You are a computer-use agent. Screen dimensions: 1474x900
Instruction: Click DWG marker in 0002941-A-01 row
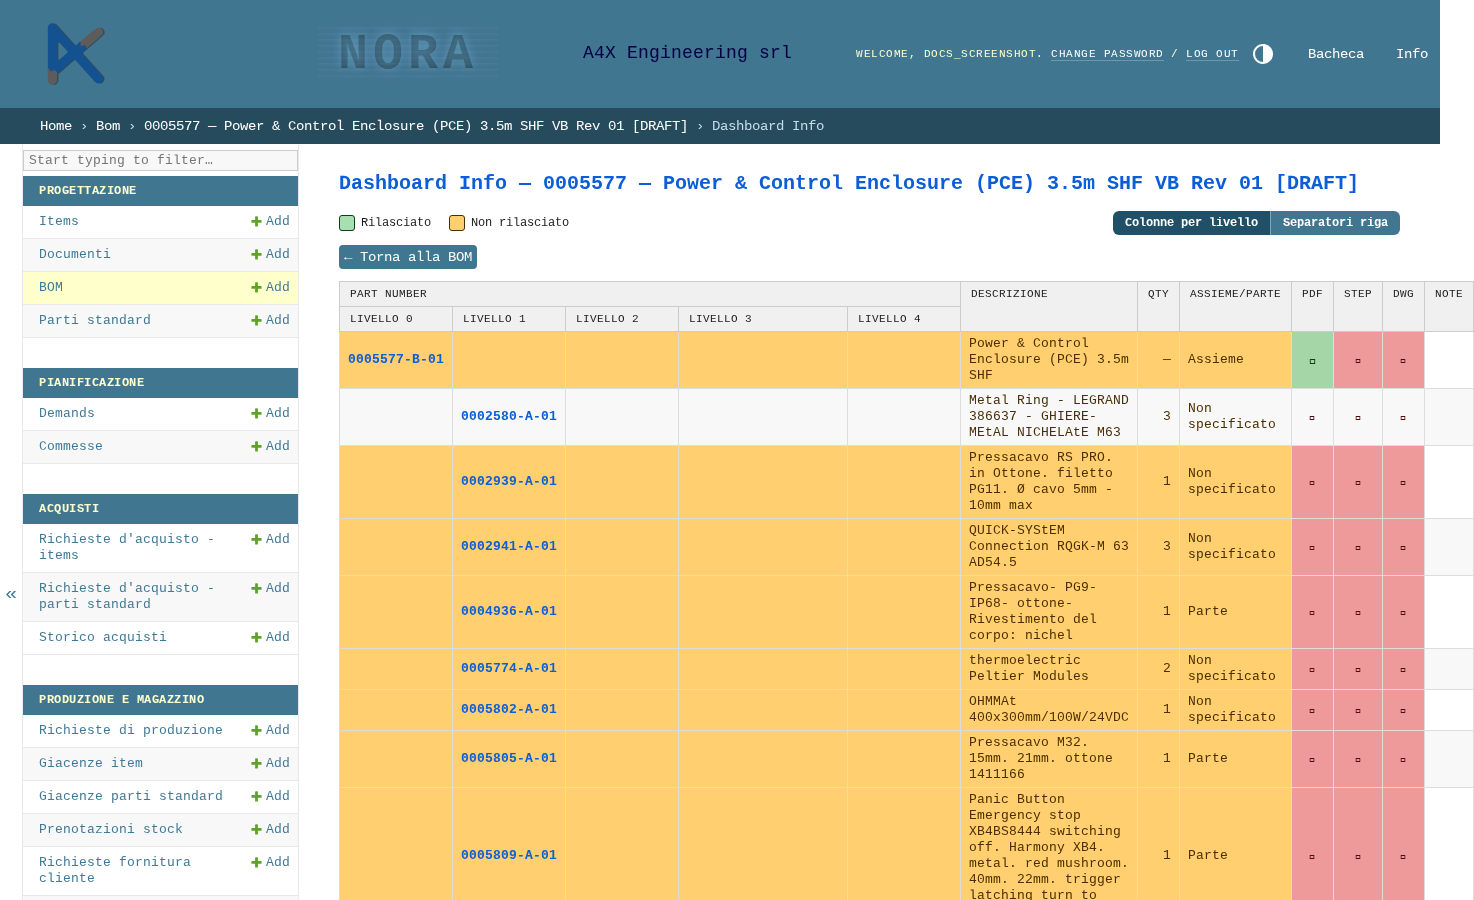tap(1403, 548)
